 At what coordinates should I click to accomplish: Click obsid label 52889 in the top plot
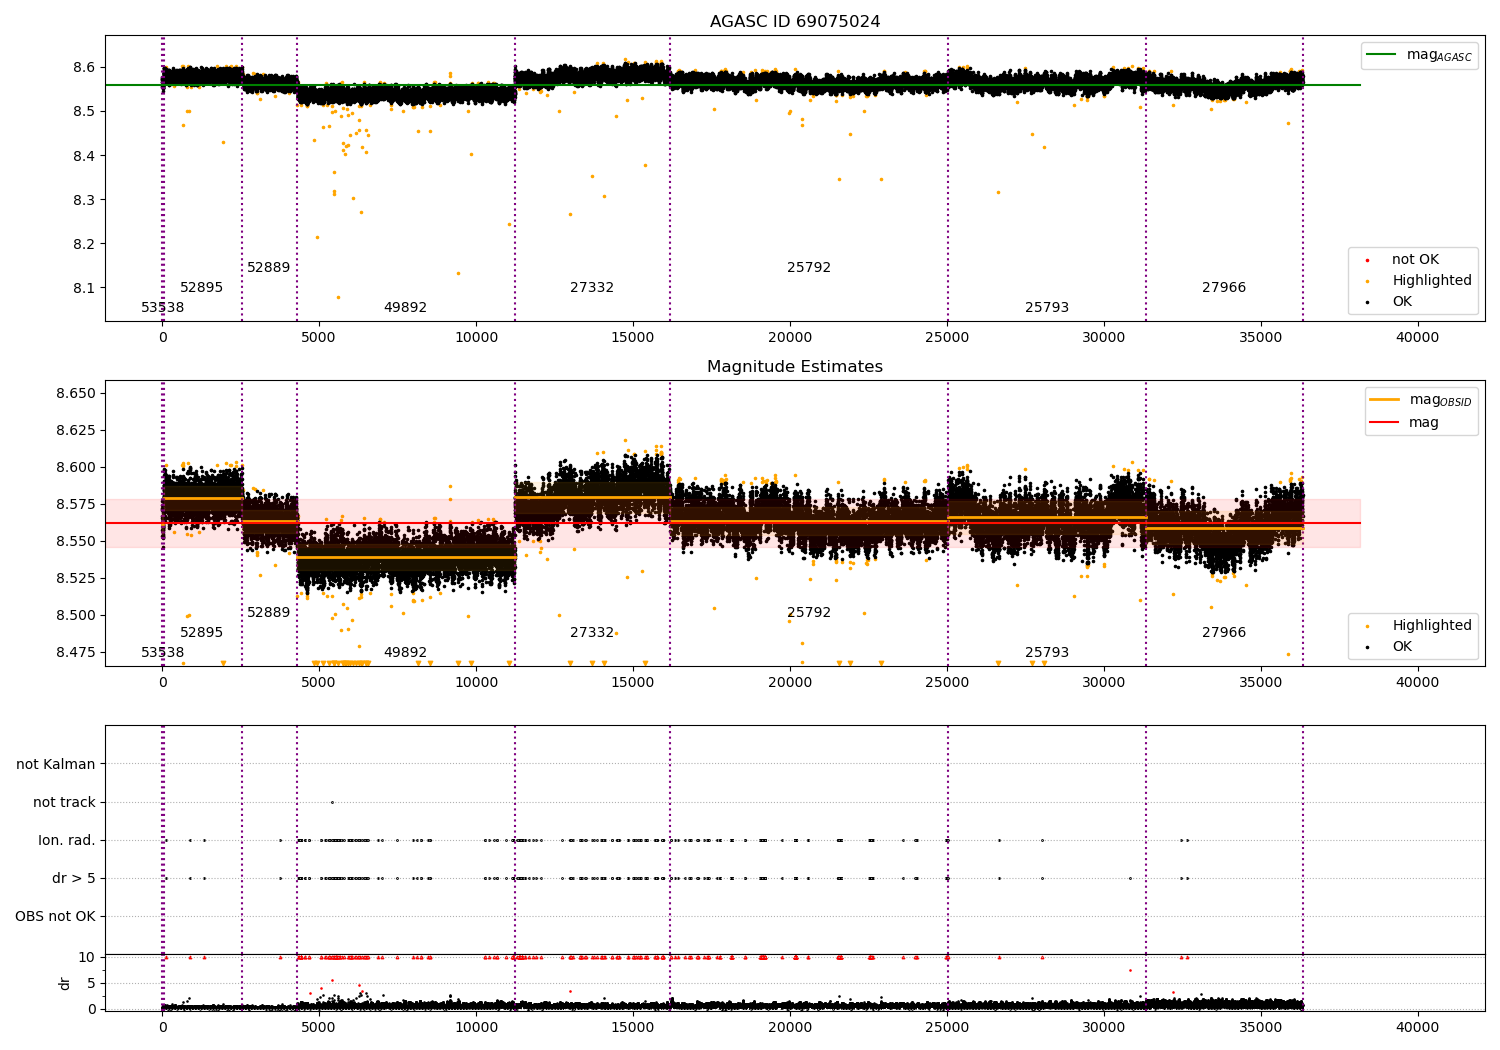(269, 268)
